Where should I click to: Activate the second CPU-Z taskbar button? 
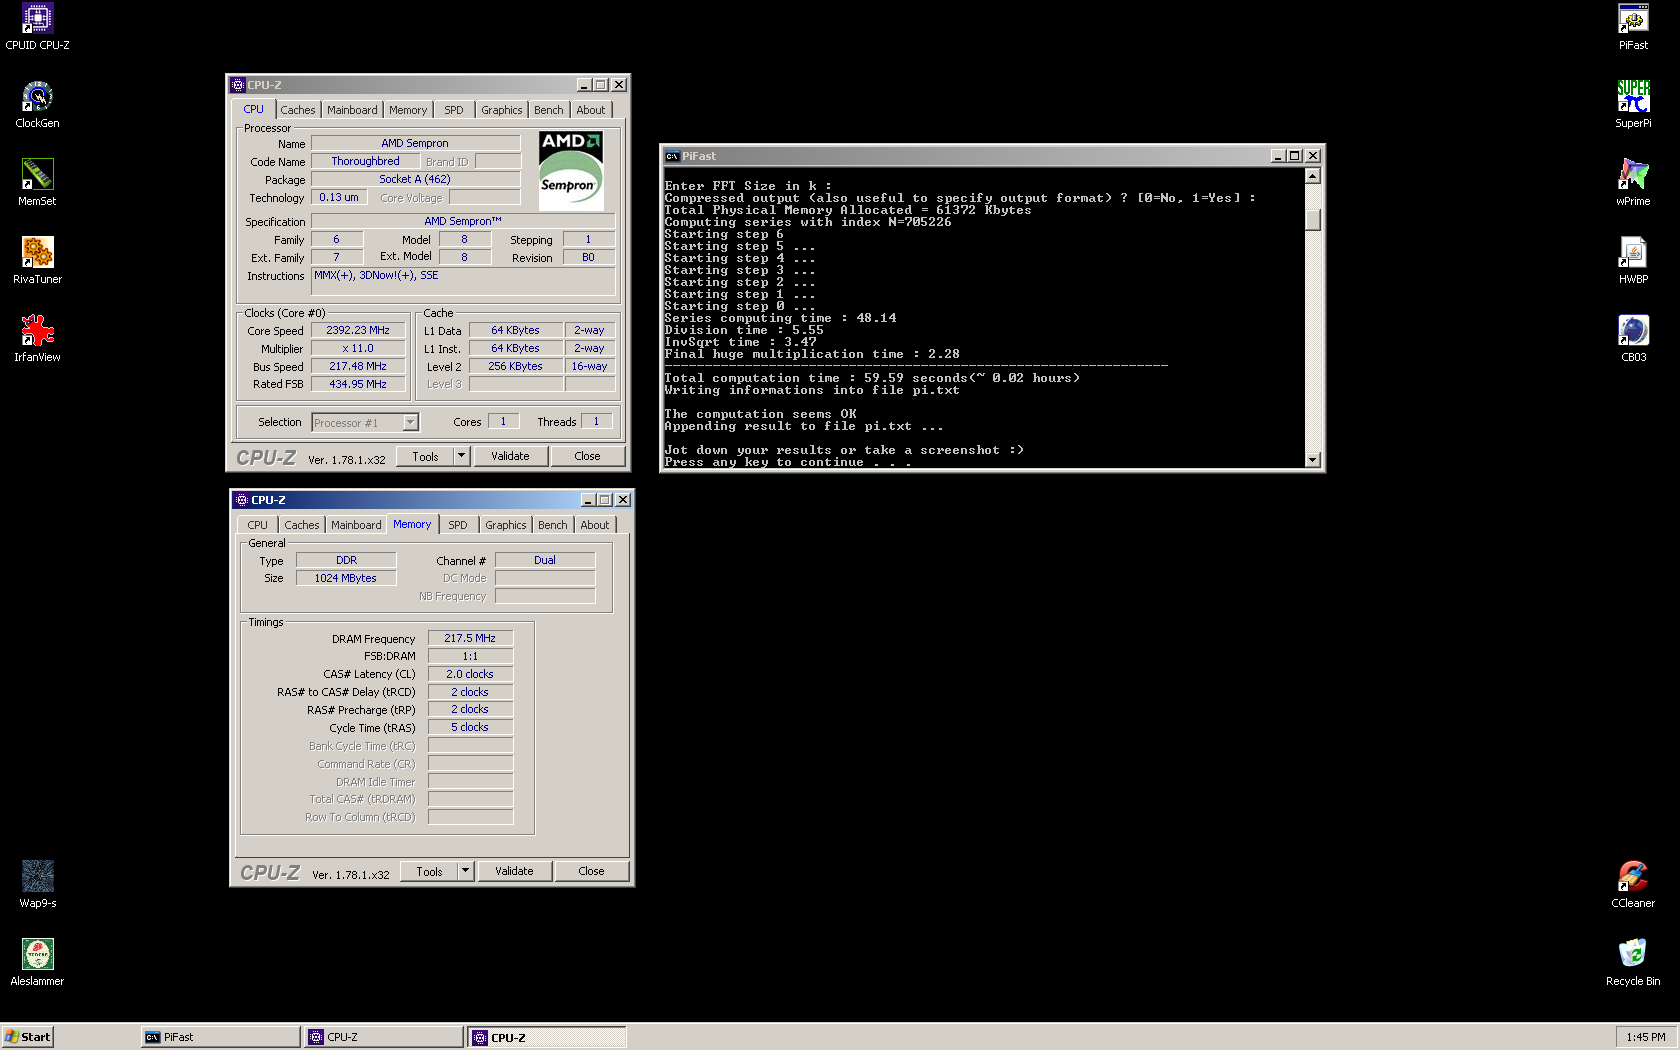pos(547,1037)
